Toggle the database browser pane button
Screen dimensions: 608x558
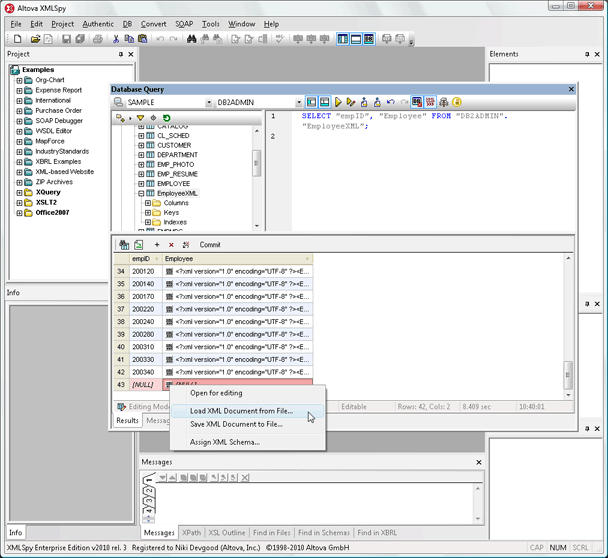[x=311, y=102]
